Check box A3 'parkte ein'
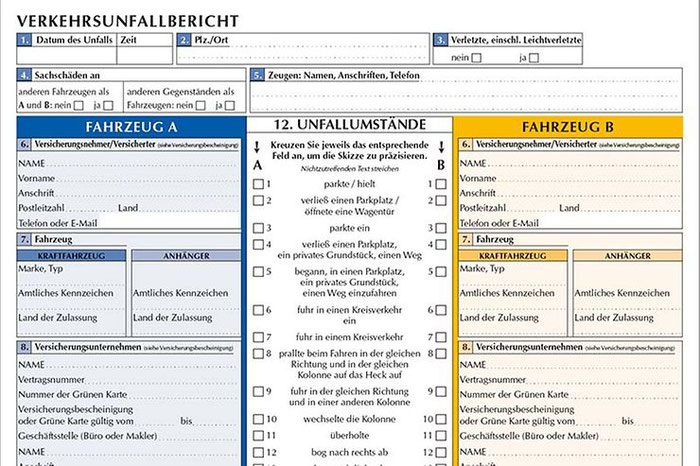 (258, 228)
